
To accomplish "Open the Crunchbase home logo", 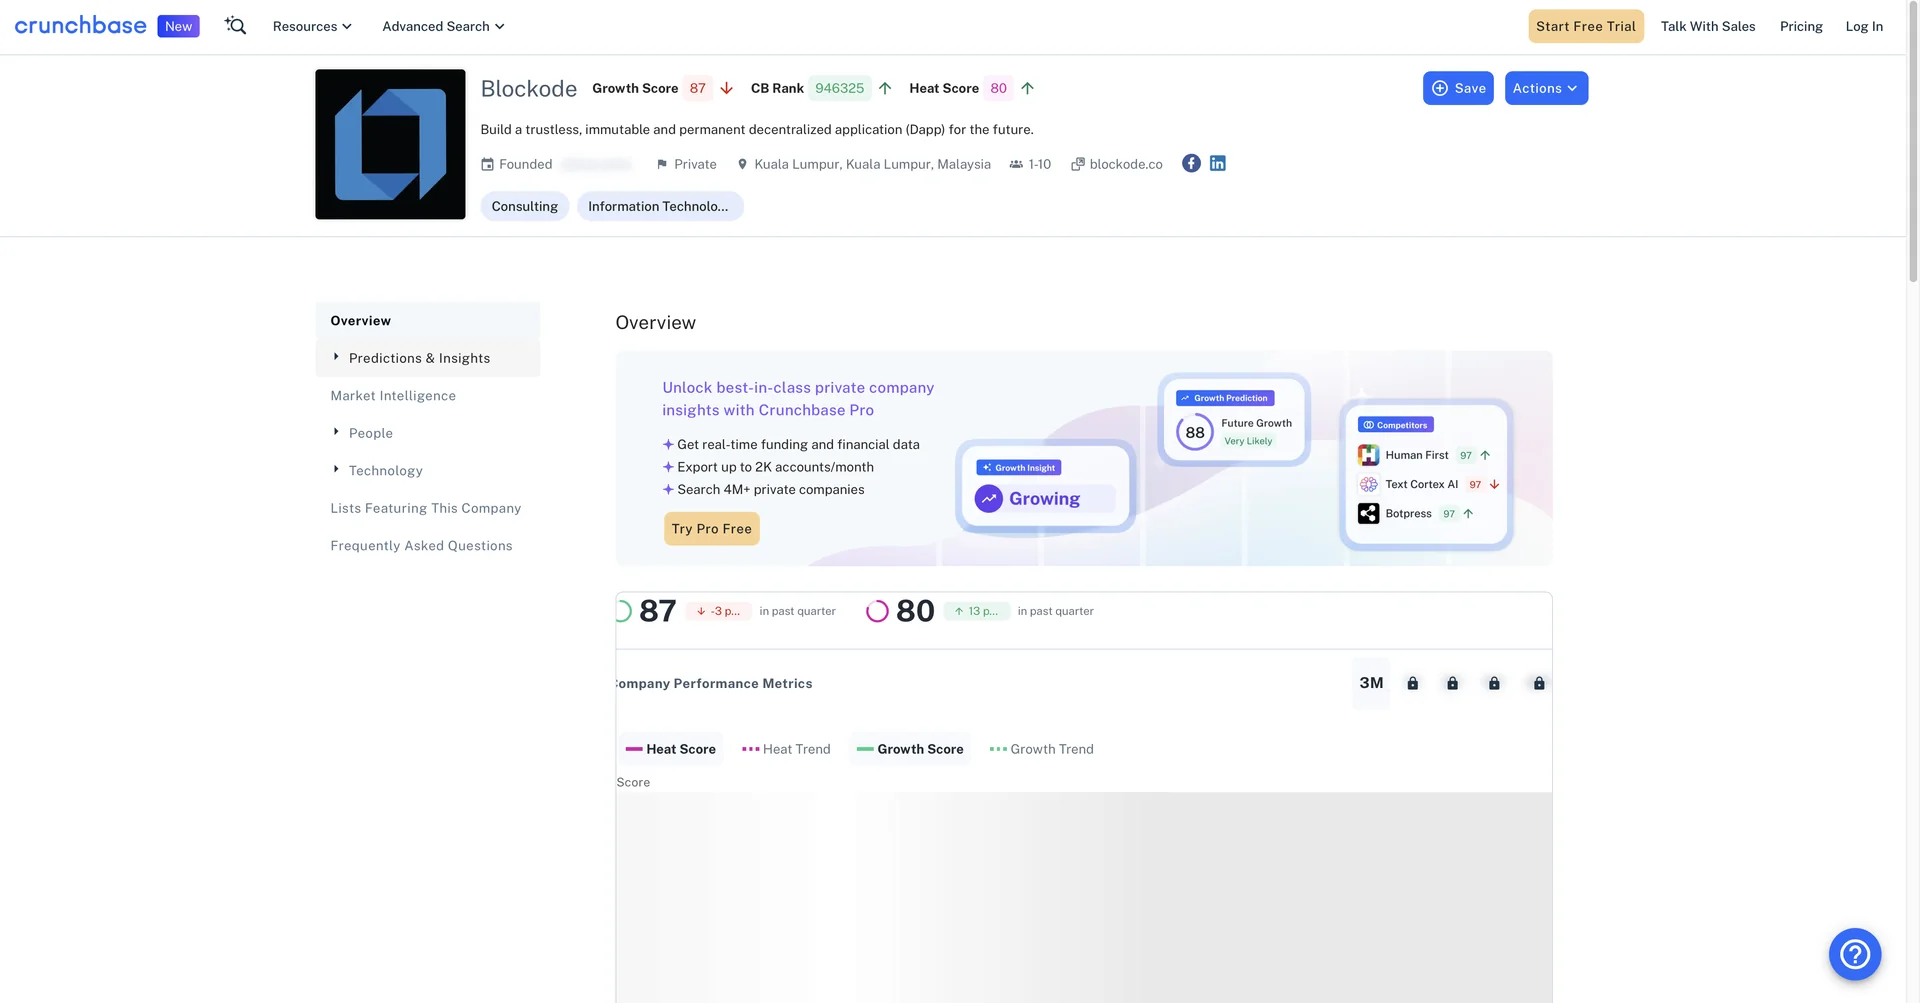I will [x=81, y=26].
